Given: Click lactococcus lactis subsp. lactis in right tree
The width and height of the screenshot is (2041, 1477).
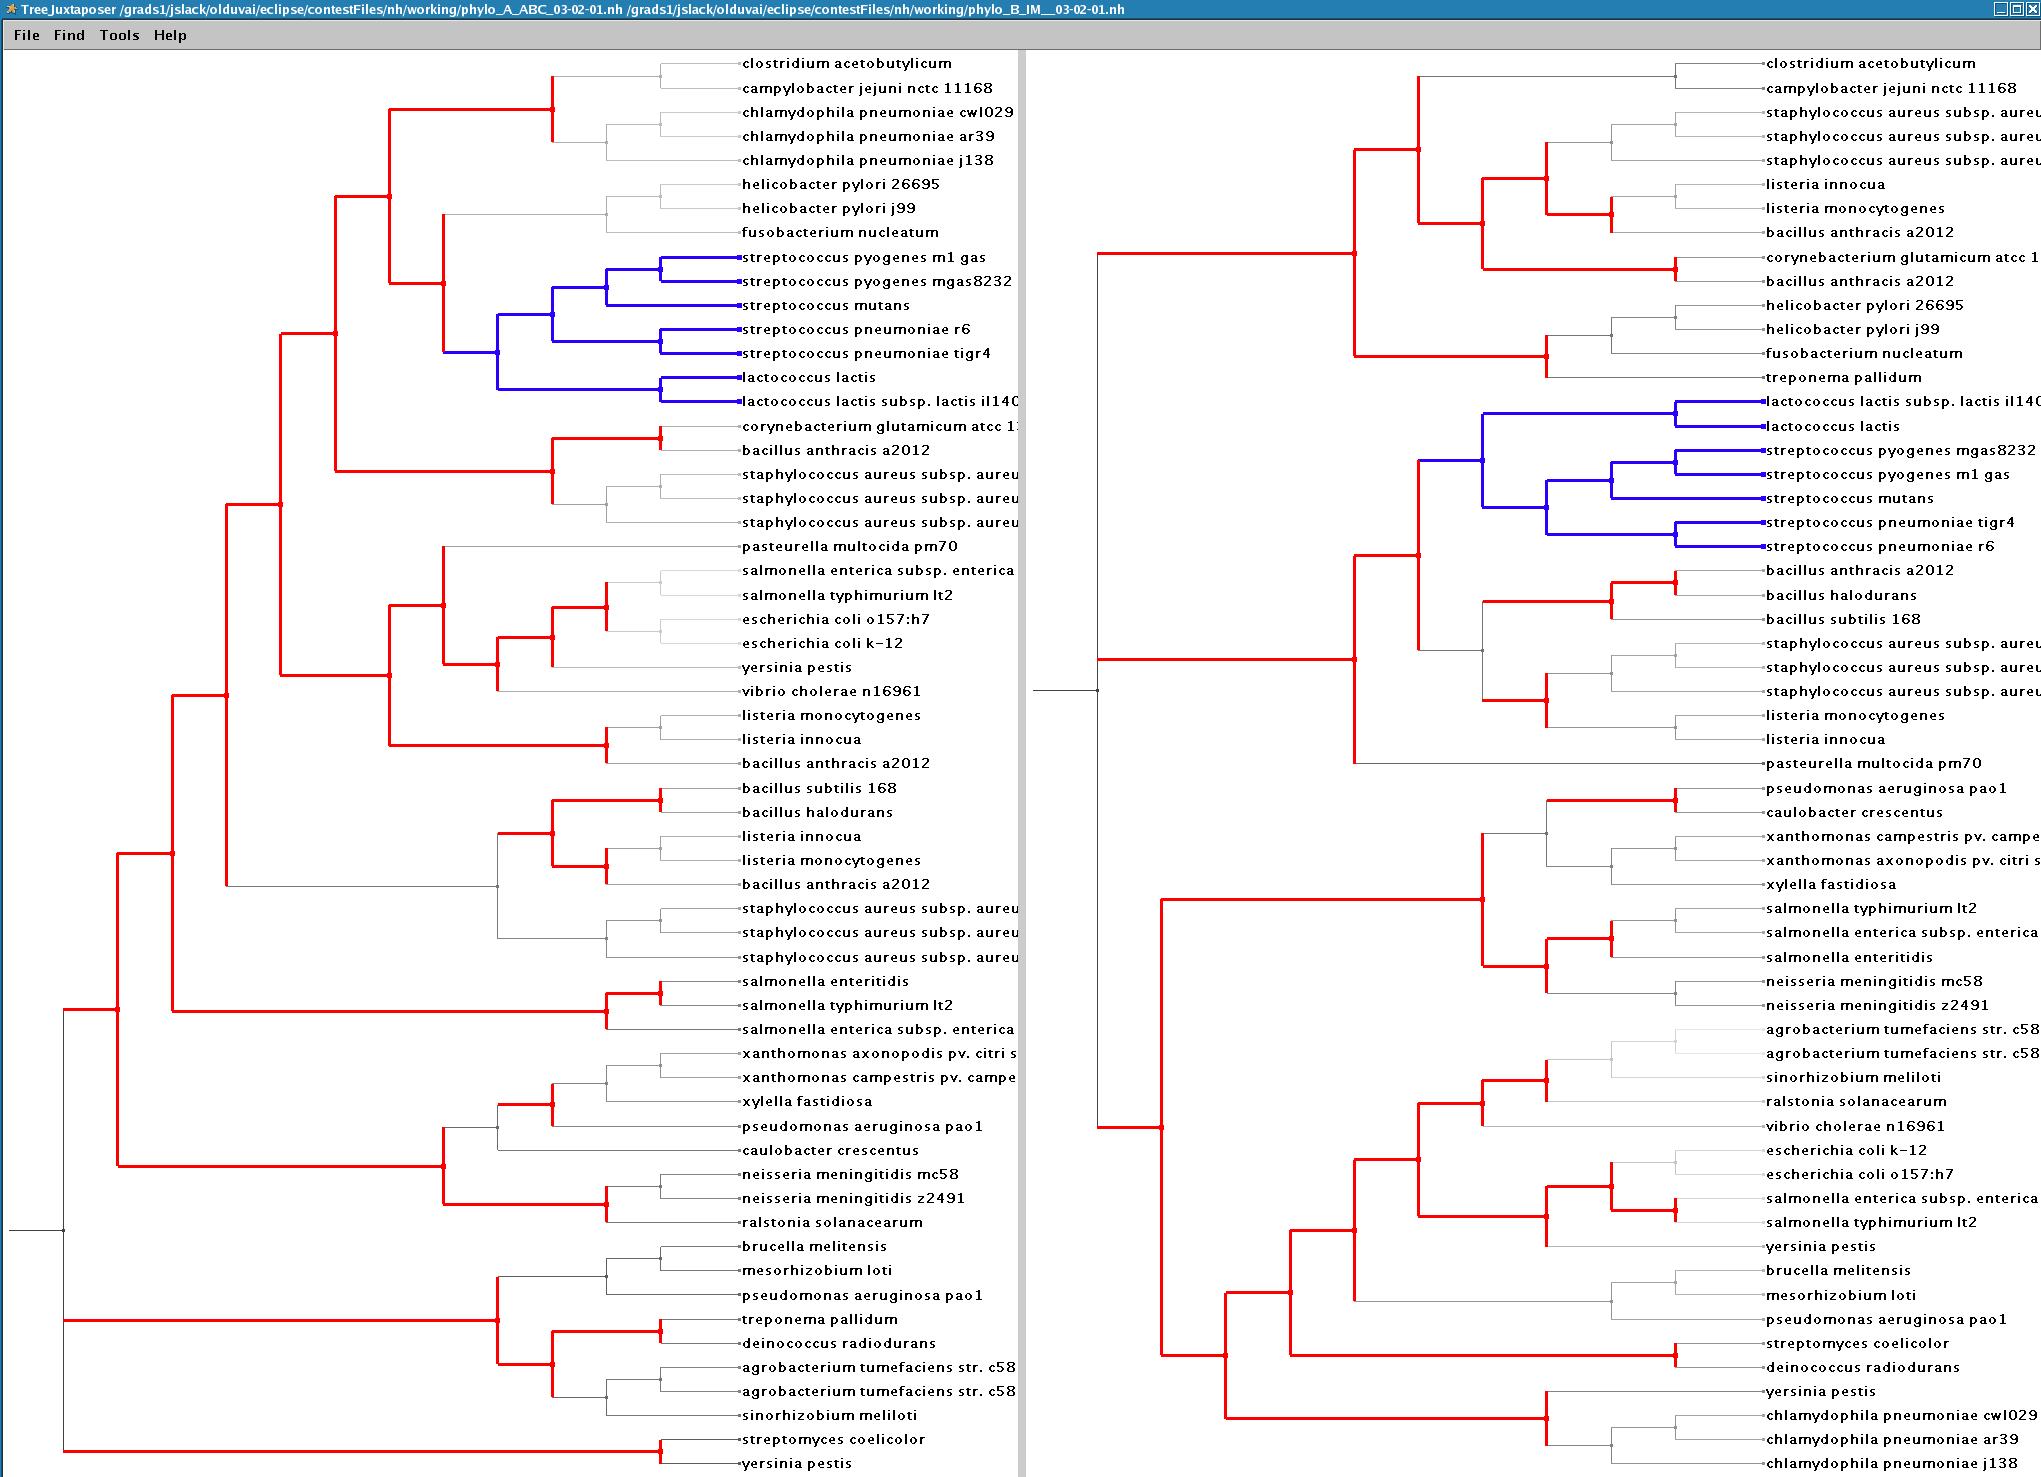Looking at the screenshot, I should [x=1902, y=401].
